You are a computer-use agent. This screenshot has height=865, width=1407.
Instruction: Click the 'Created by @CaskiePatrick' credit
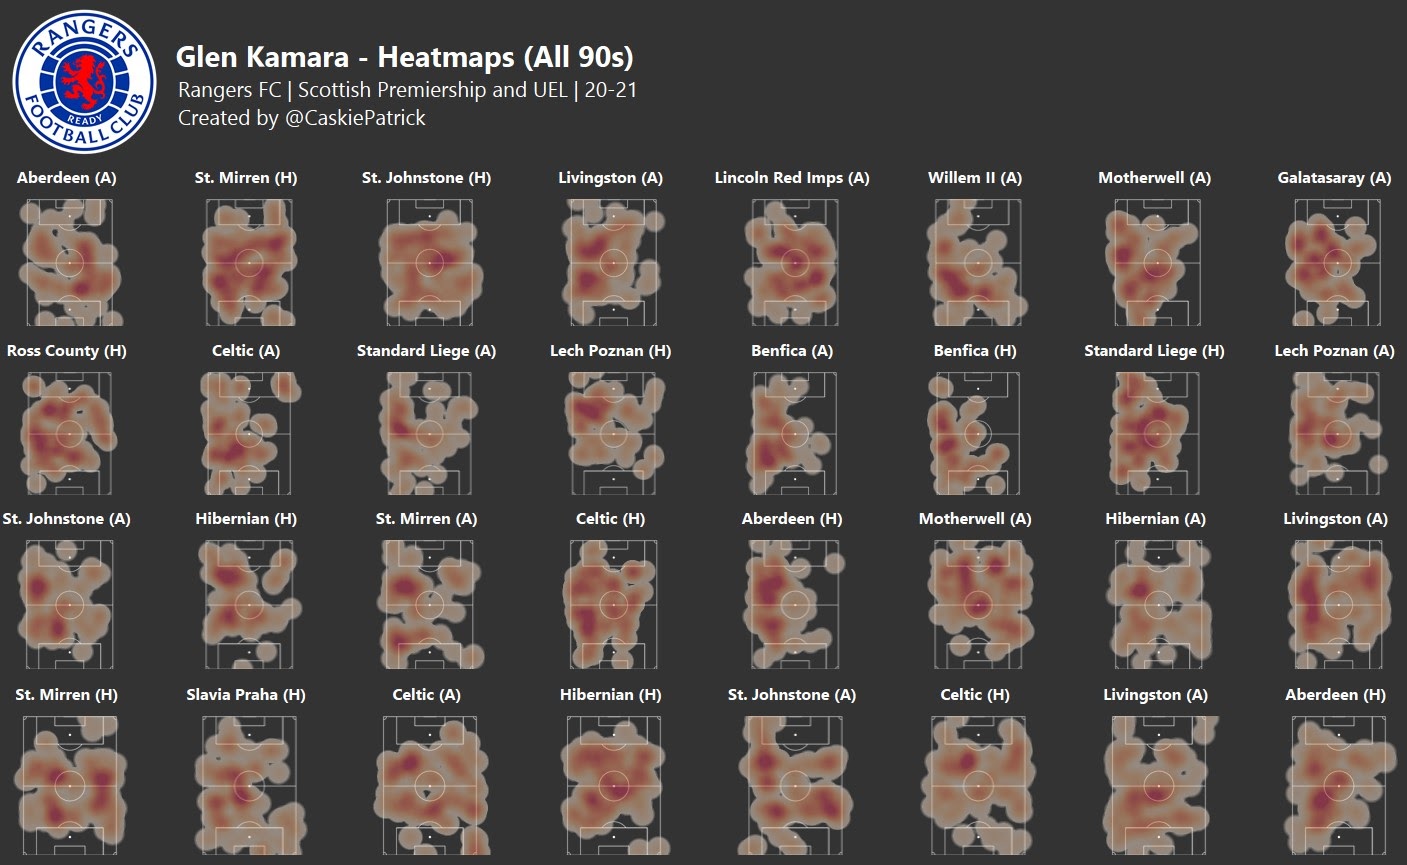[x=302, y=118]
